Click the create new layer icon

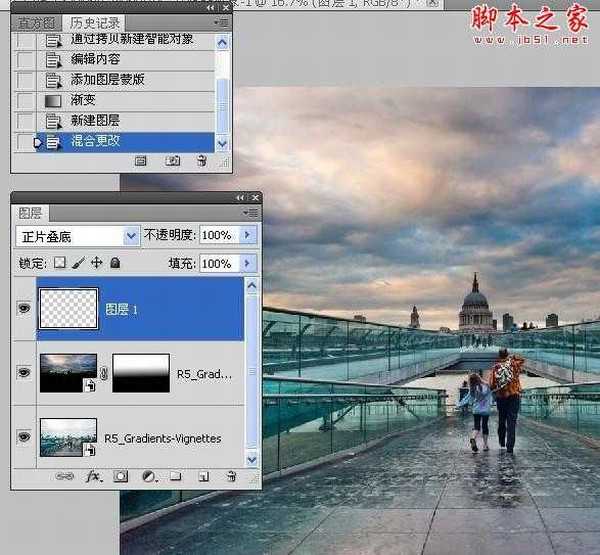[x=201, y=477]
